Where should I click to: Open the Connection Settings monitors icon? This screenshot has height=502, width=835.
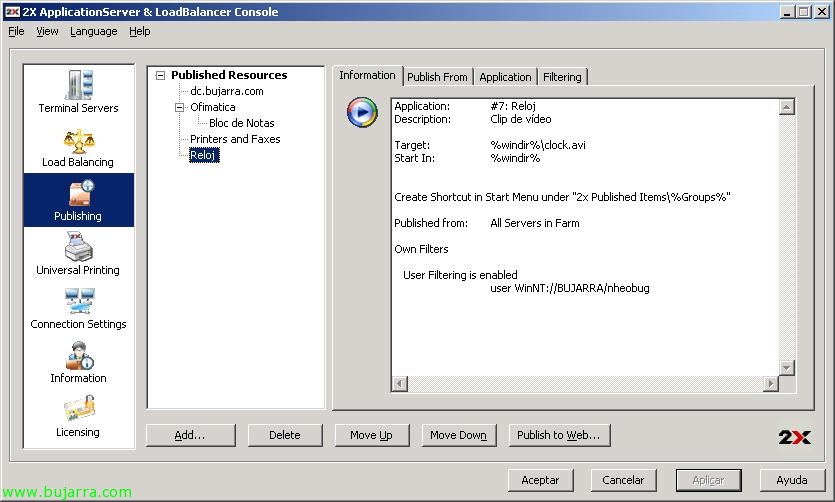point(79,301)
